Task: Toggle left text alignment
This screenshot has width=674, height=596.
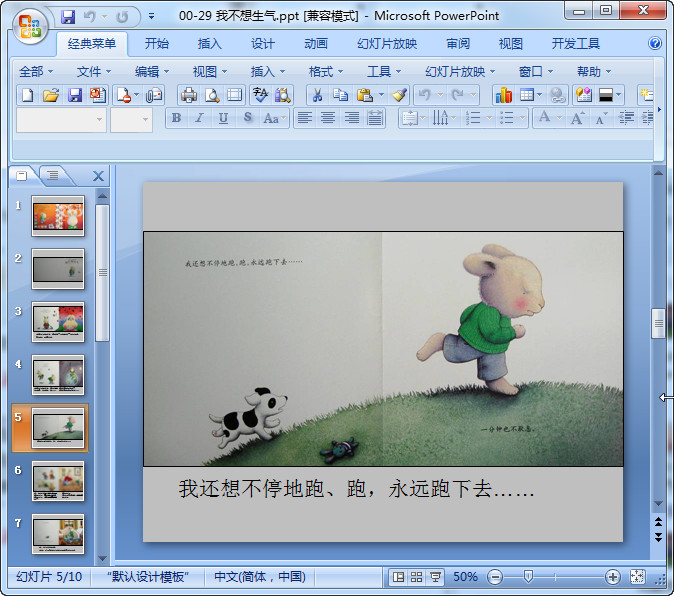Action: click(305, 118)
